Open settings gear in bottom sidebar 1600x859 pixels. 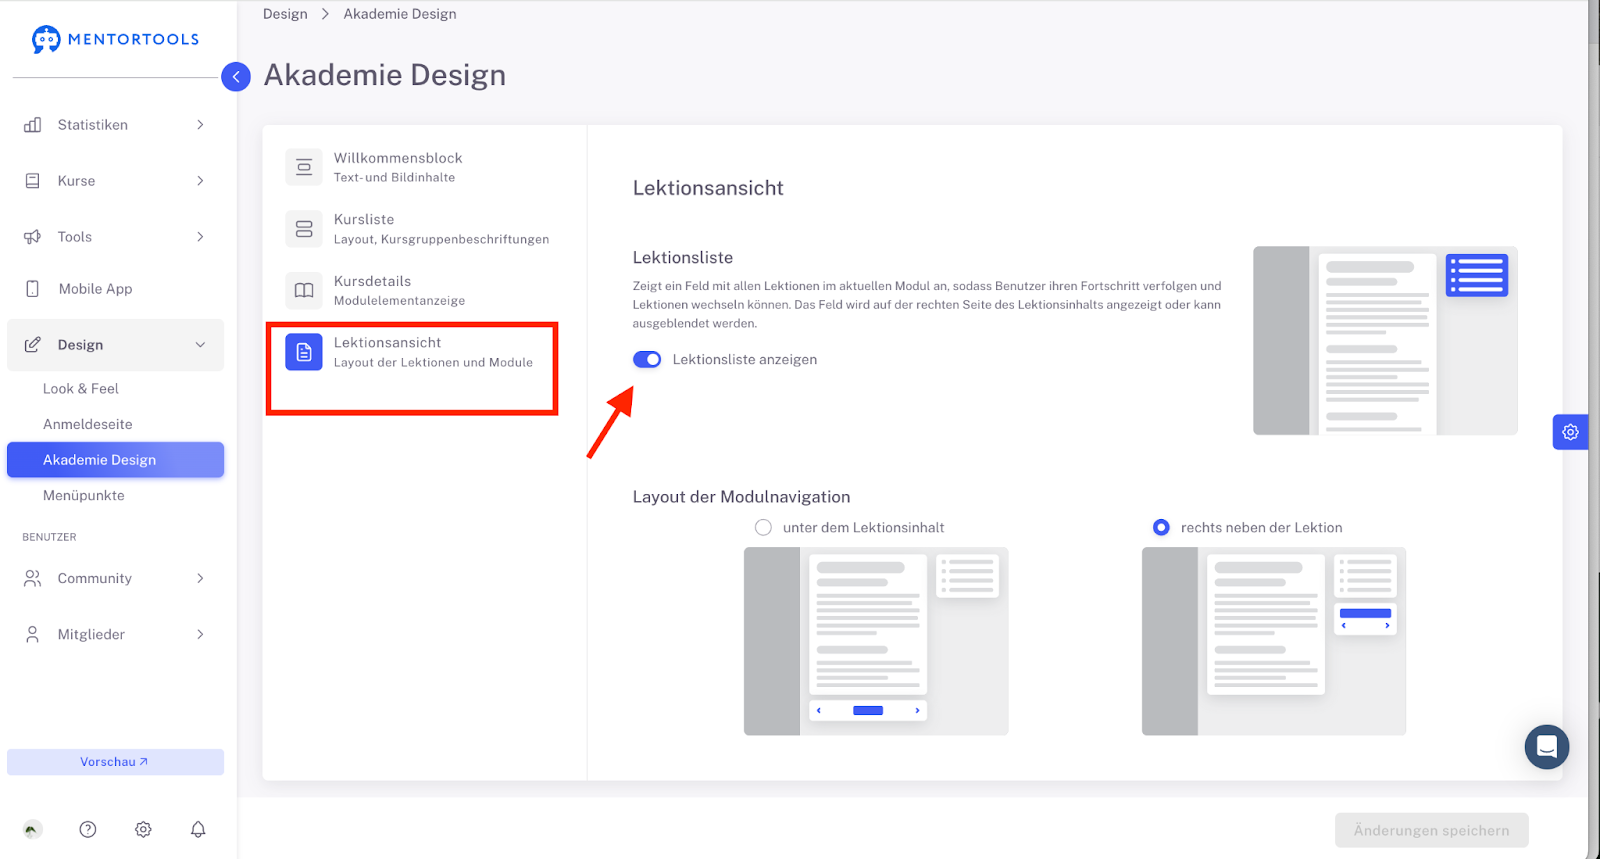coord(143,829)
